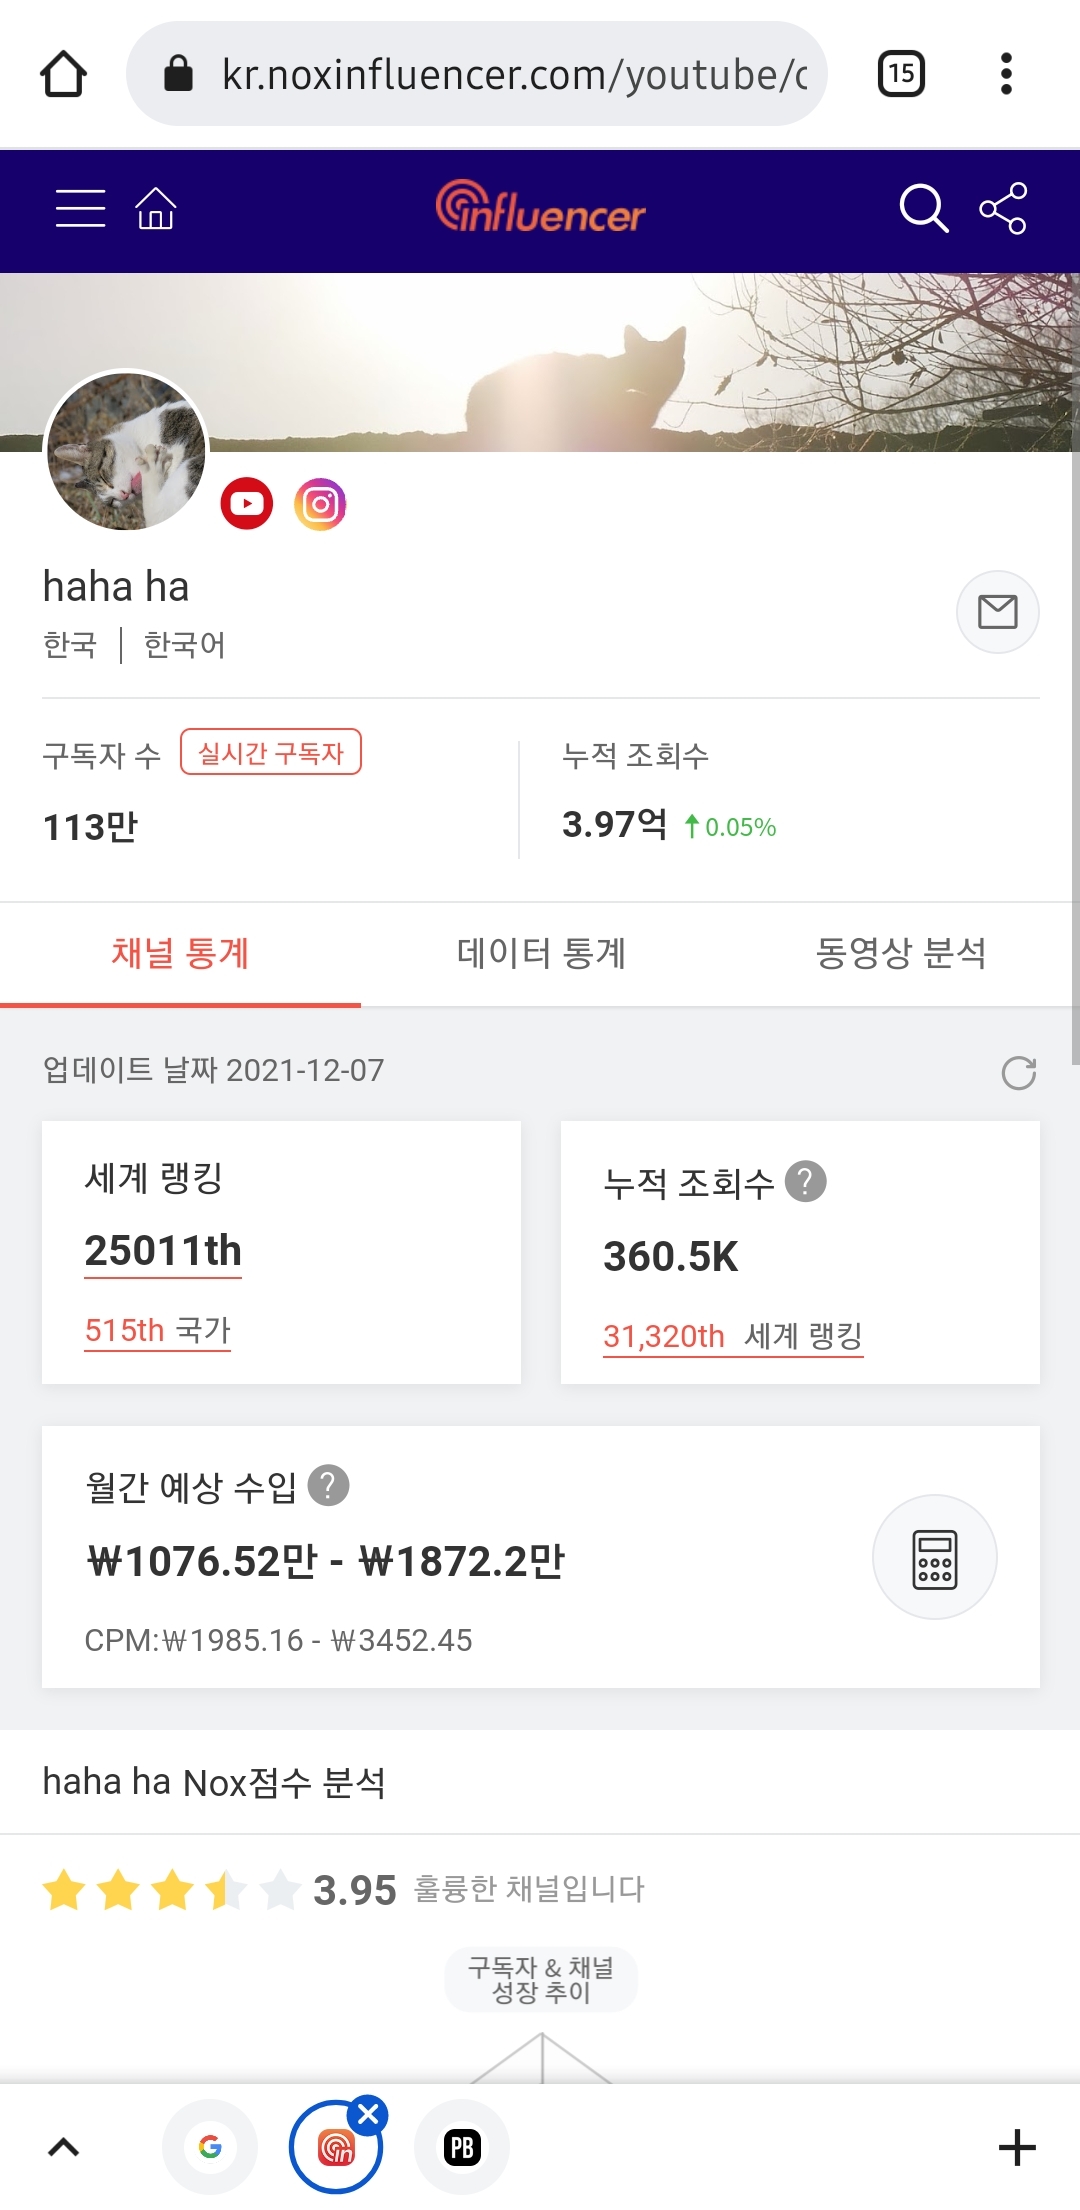Open the browser three-dot overflow menu
The width and height of the screenshot is (1080, 2210).
point(1006,74)
